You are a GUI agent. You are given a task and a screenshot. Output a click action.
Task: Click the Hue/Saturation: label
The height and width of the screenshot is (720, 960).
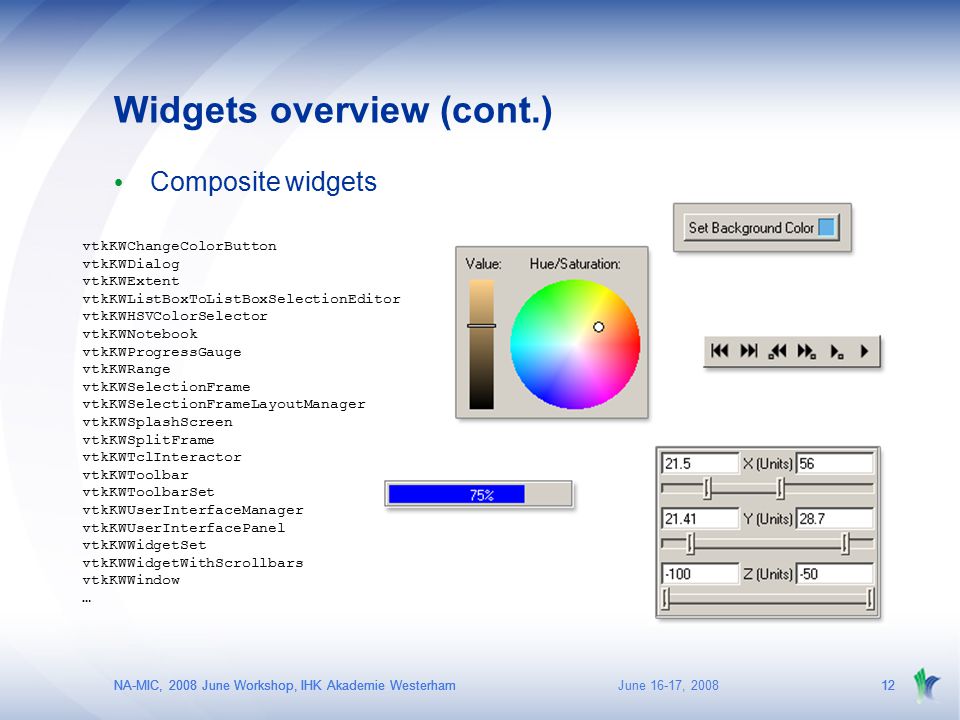(x=575, y=264)
